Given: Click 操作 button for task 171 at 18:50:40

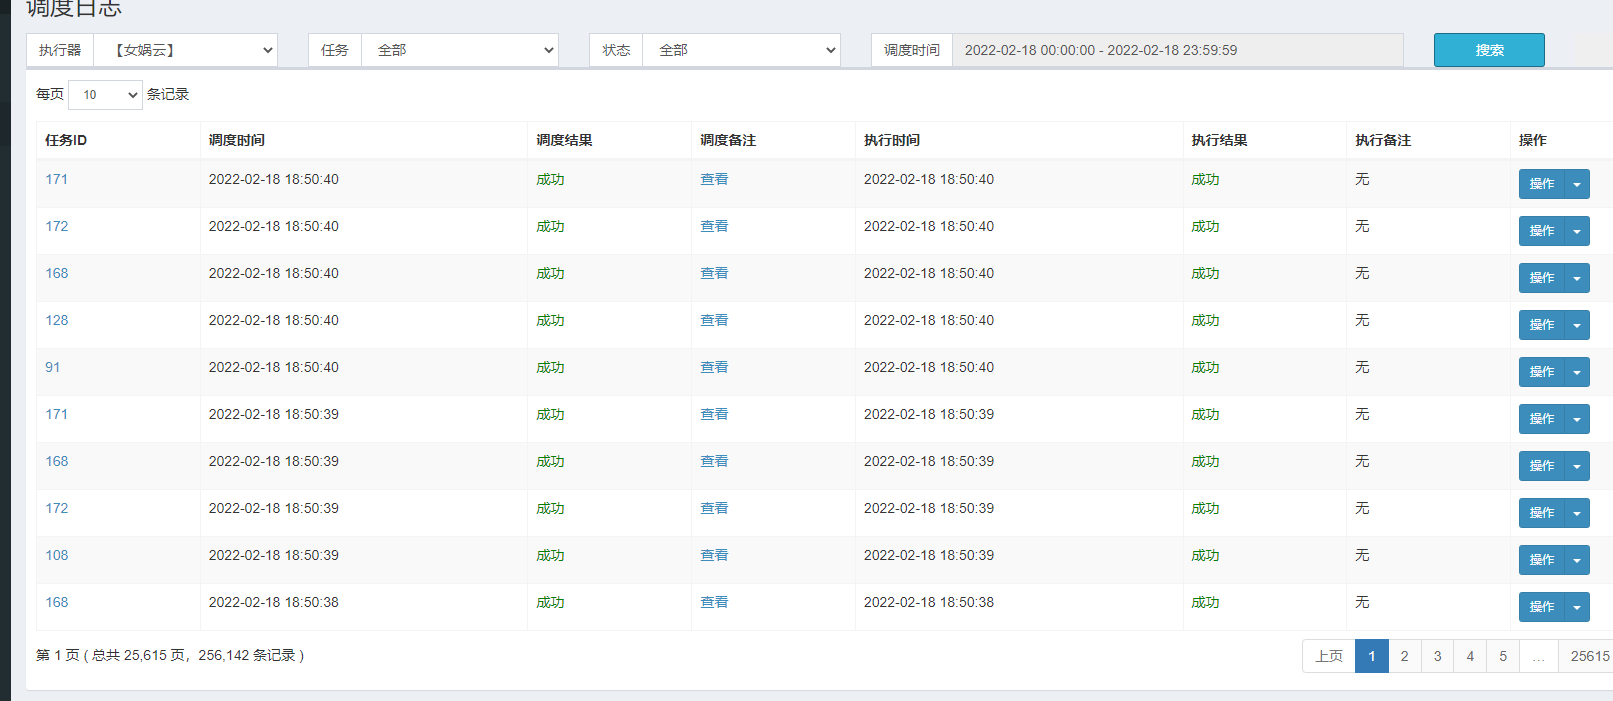Looking at the screenshot, I should pyautogui.click(x=1541, y=184).
